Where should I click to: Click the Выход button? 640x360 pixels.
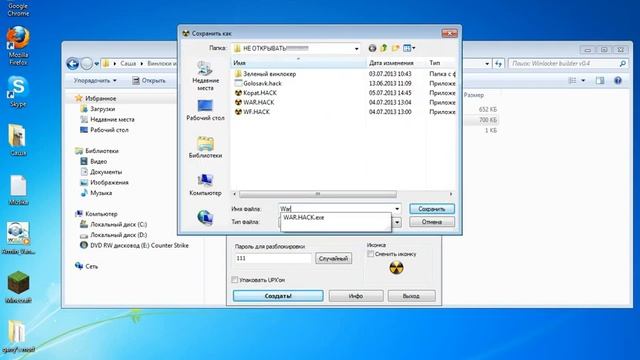click(411, 296)
